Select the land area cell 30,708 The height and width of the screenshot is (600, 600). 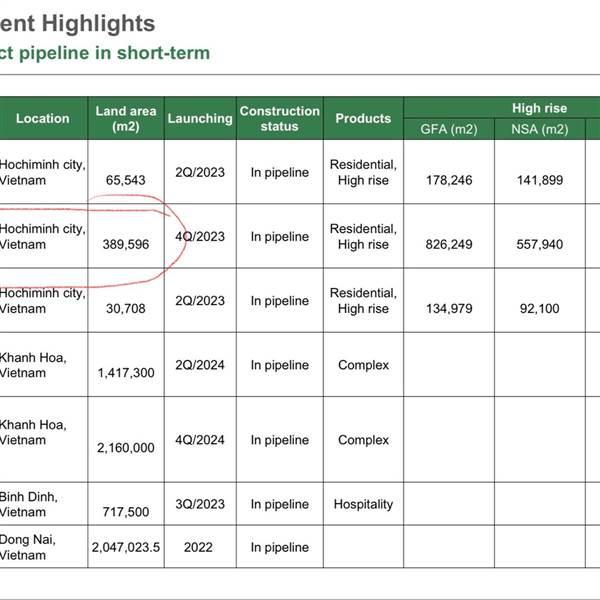click(126, 308)
